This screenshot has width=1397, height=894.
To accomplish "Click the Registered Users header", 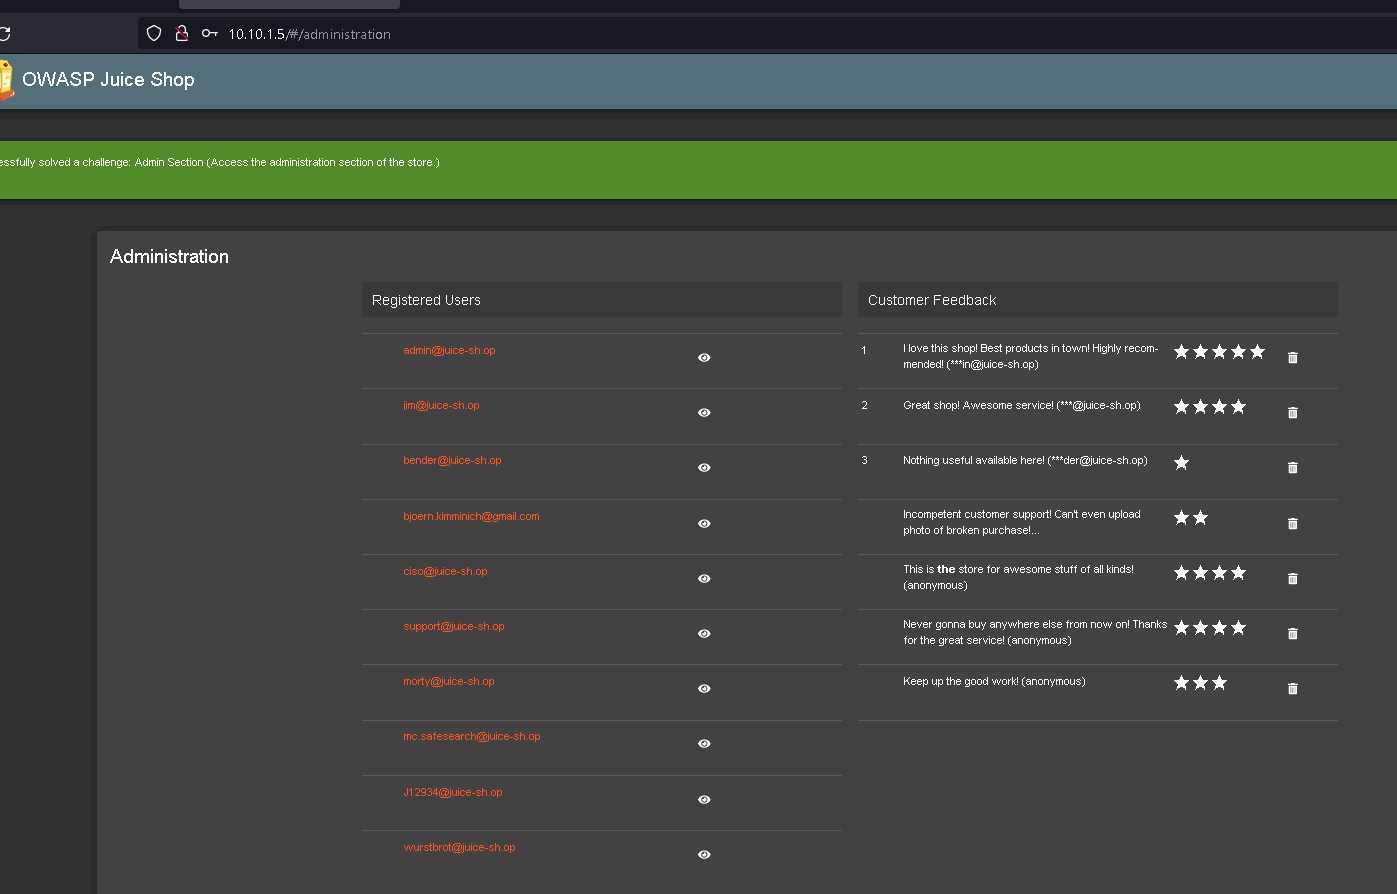I will (x=601, y=300).
